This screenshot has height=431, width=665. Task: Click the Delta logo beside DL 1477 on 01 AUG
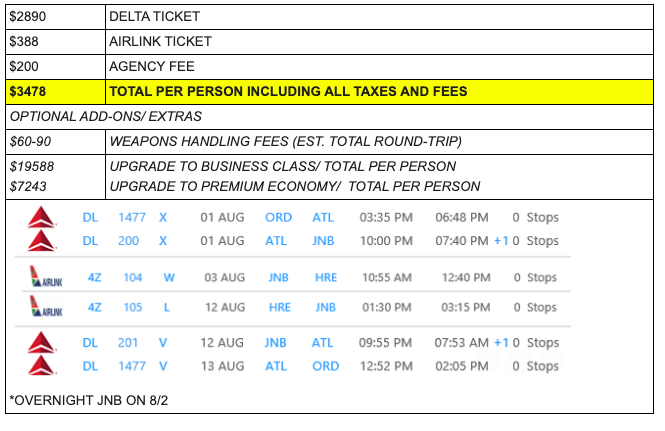pos(42,217)
